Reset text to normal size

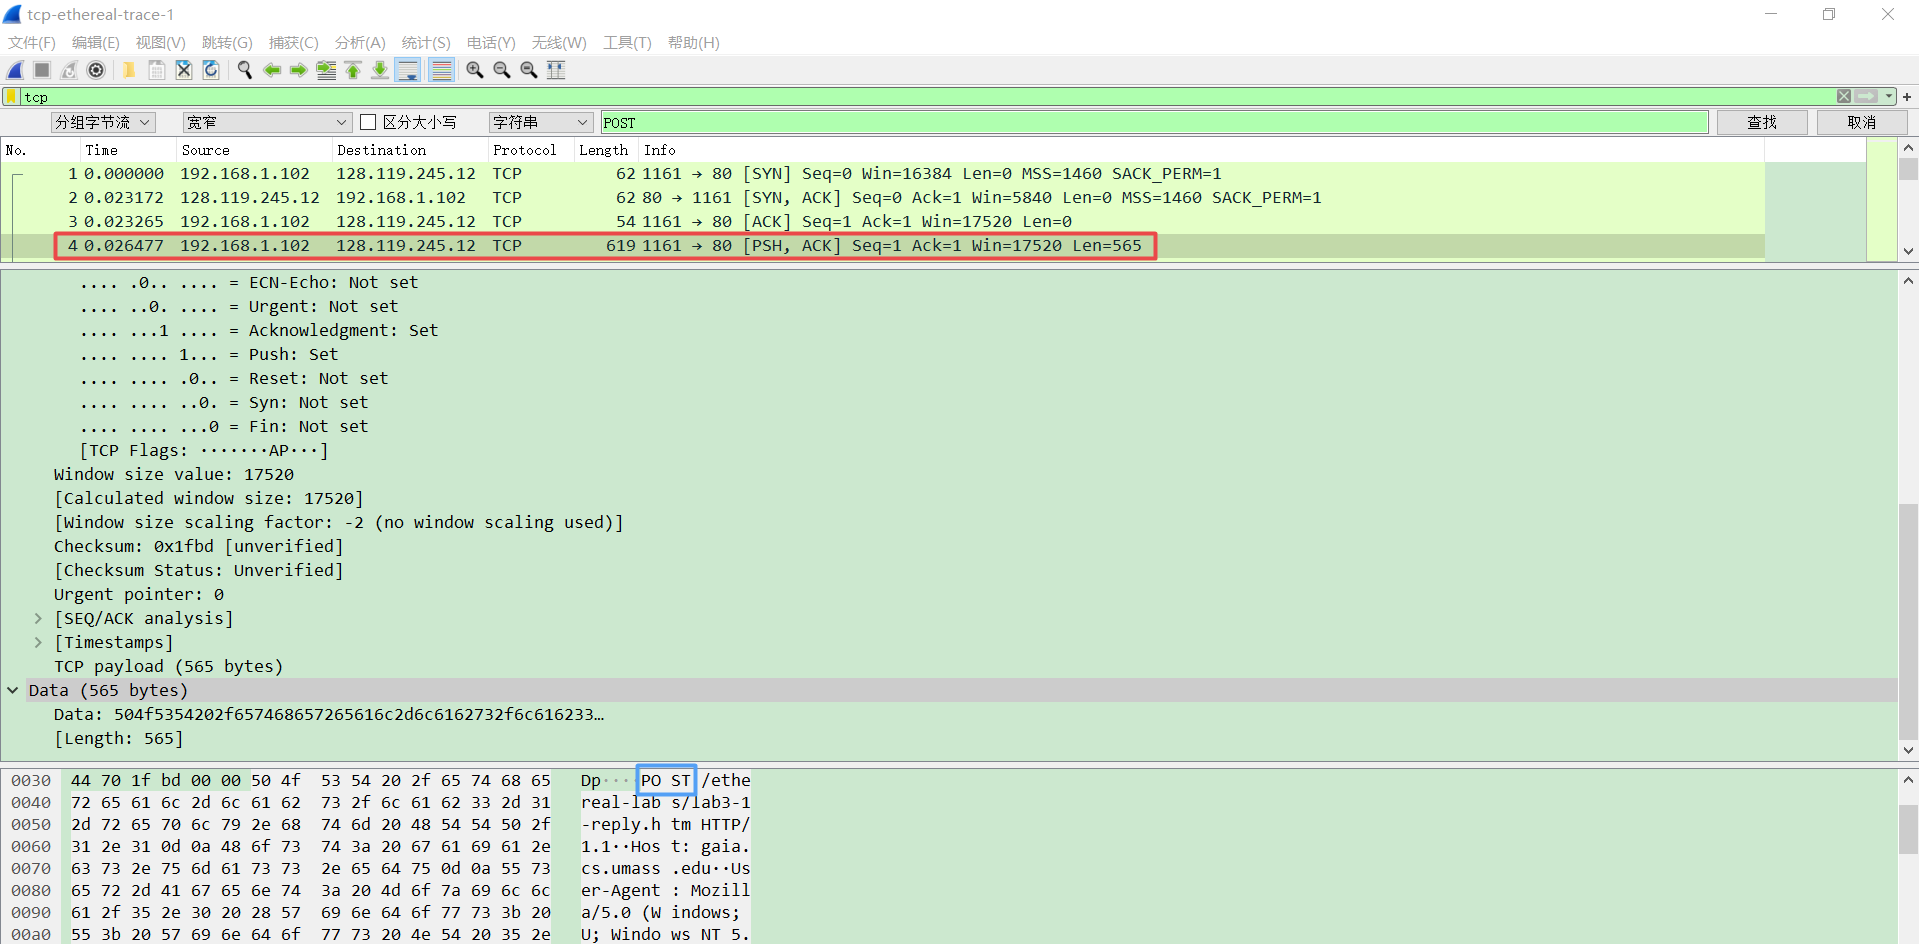tap(529, 70)
